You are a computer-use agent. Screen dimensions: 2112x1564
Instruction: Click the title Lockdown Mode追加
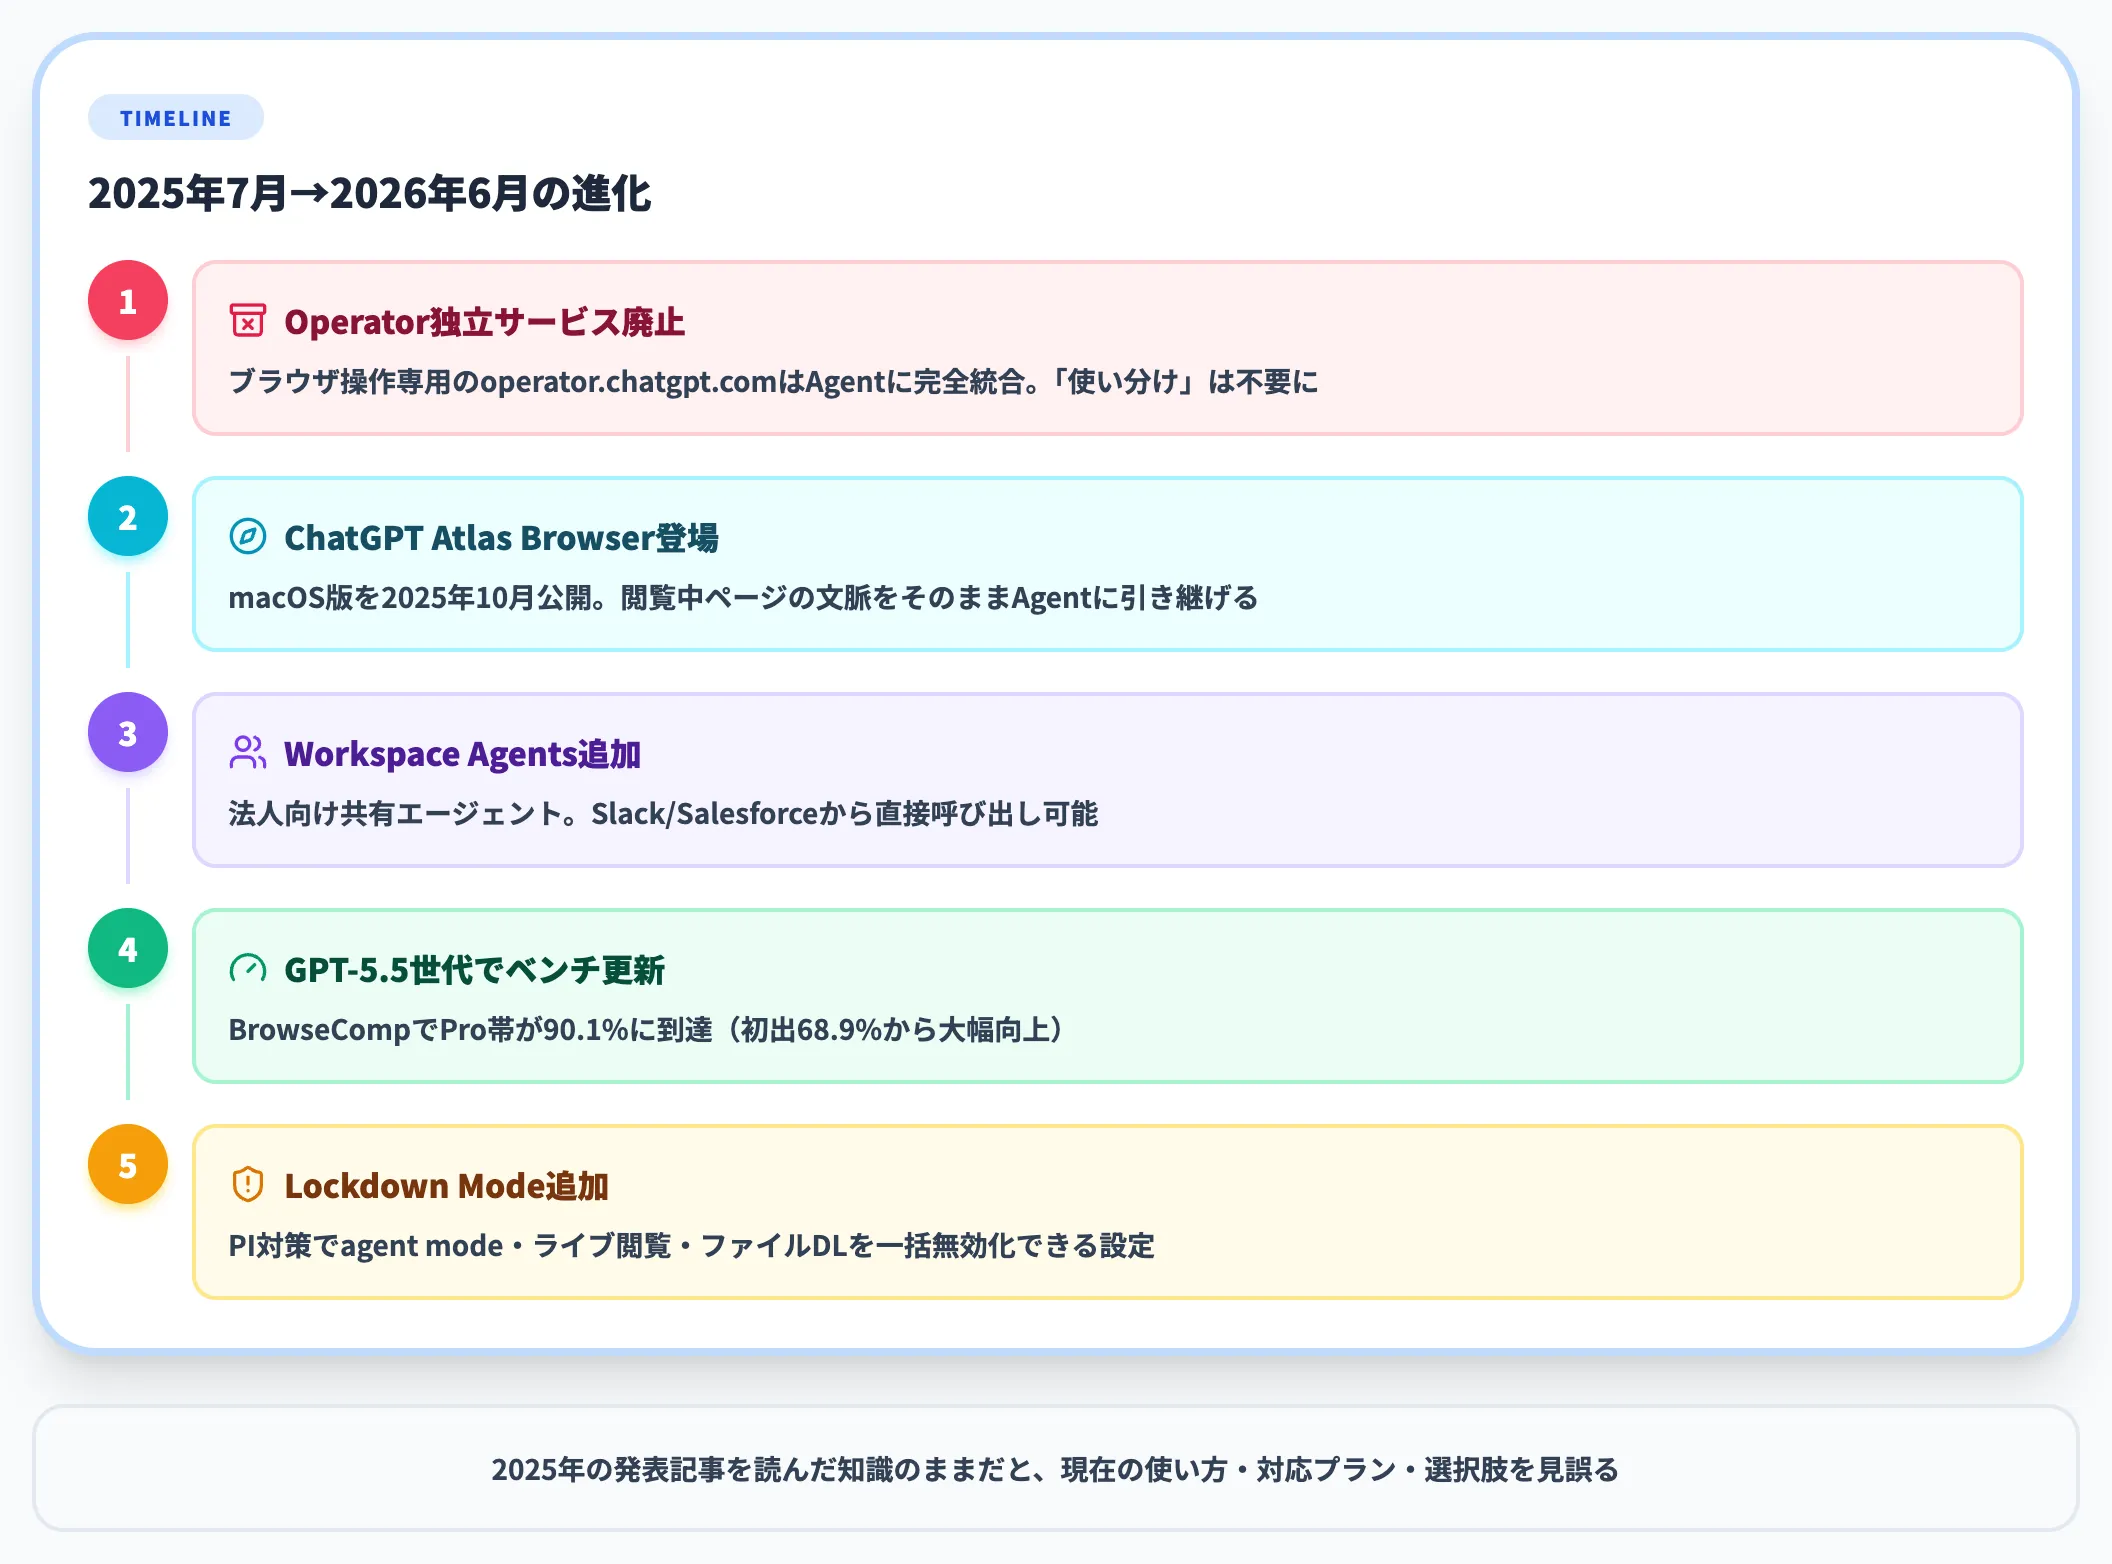[447, 1186]
